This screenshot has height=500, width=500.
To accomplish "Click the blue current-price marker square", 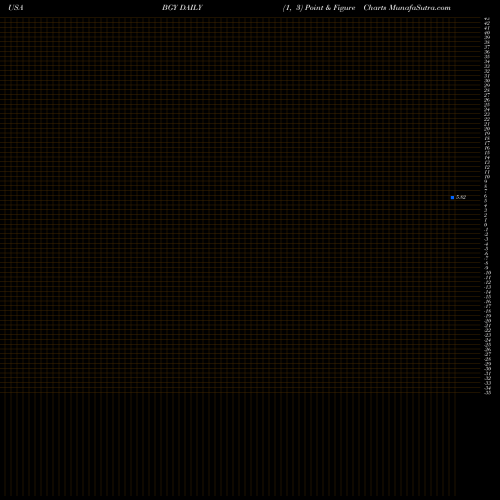I will 452,197.
